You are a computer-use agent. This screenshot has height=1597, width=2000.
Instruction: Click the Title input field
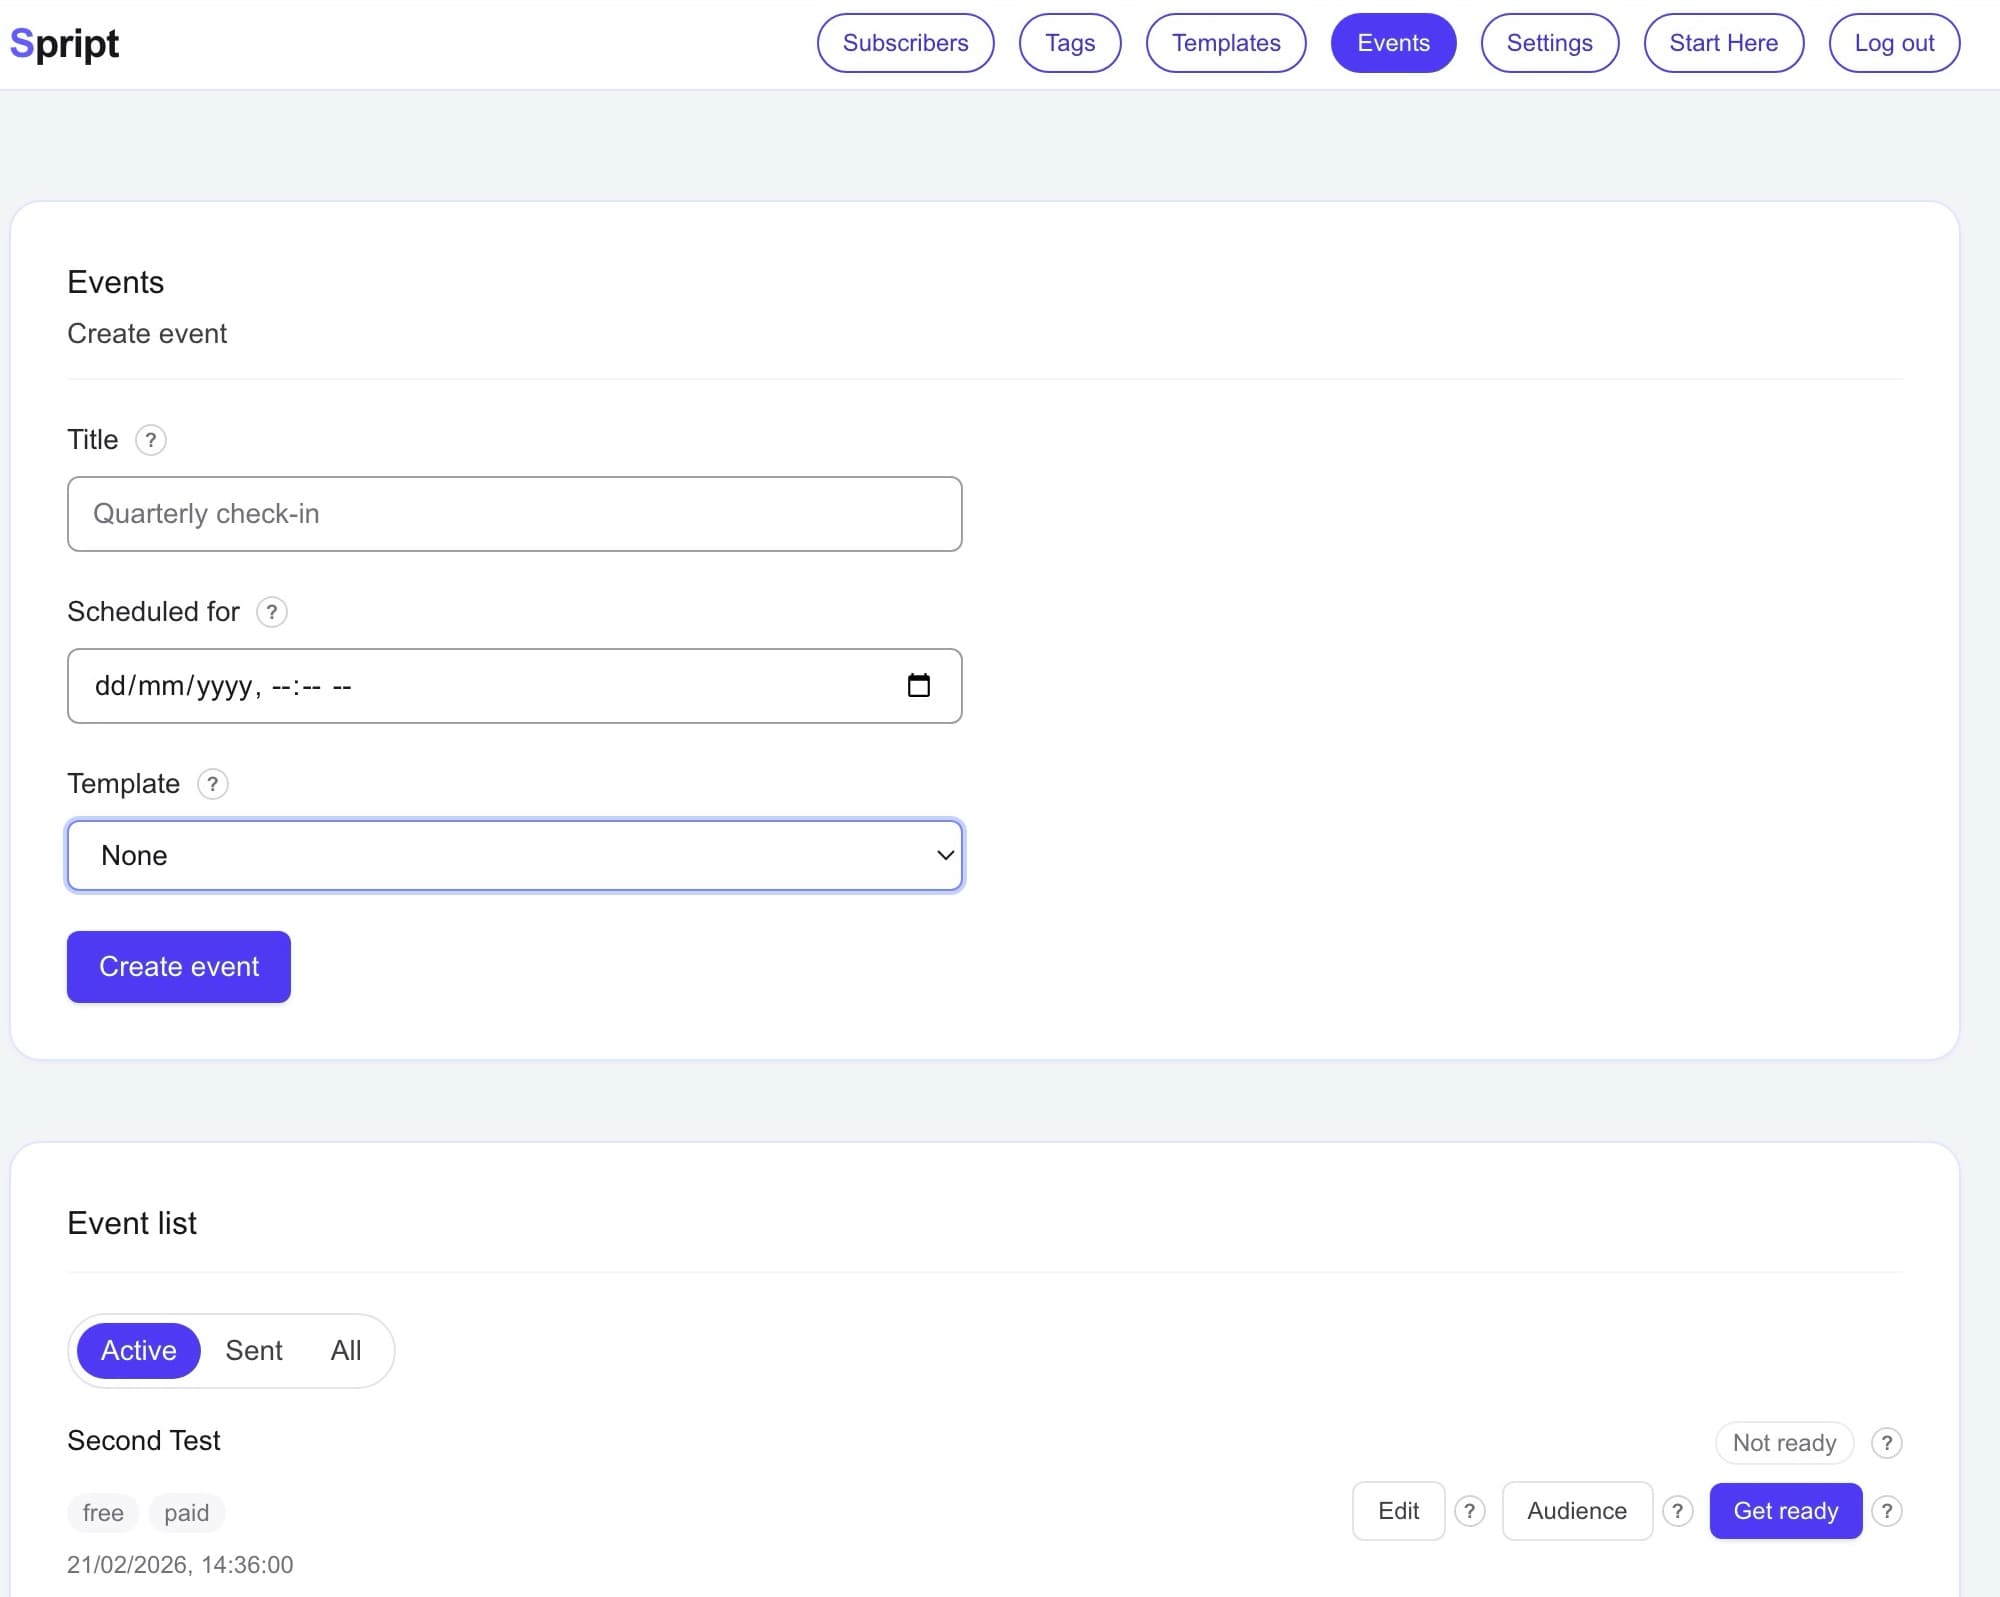click(x=514, y=514)
